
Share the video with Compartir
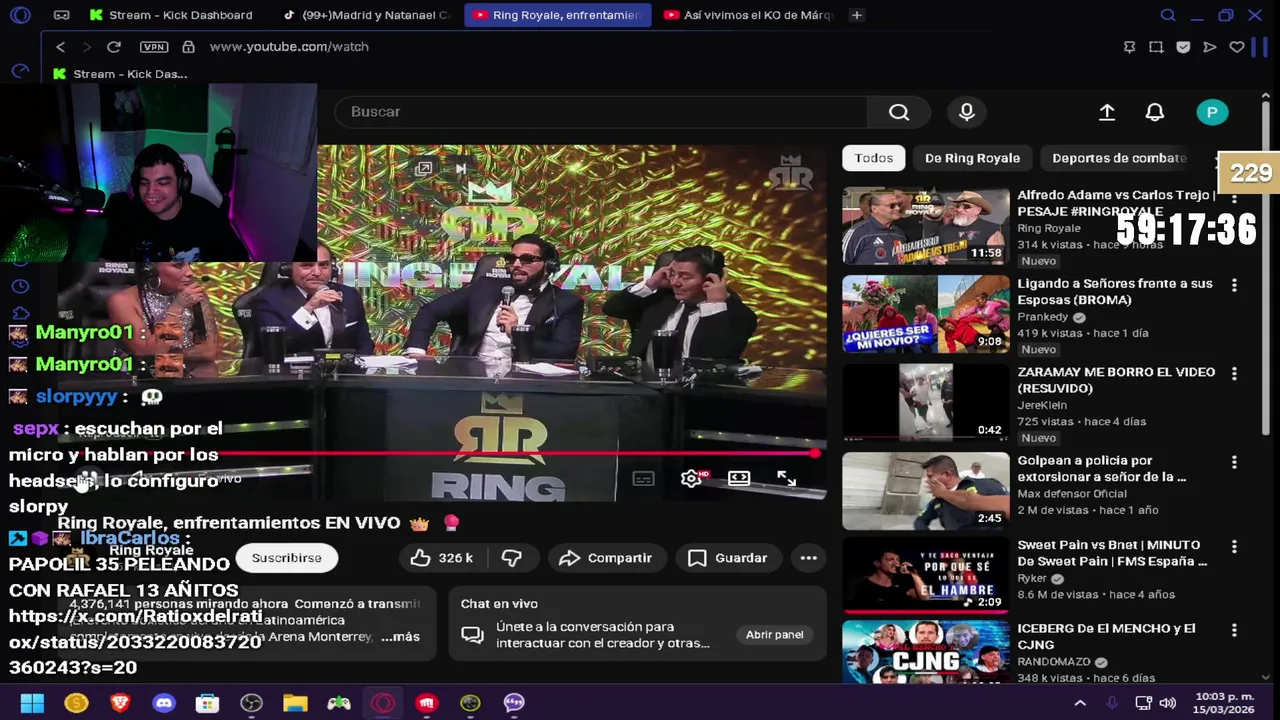605,558
